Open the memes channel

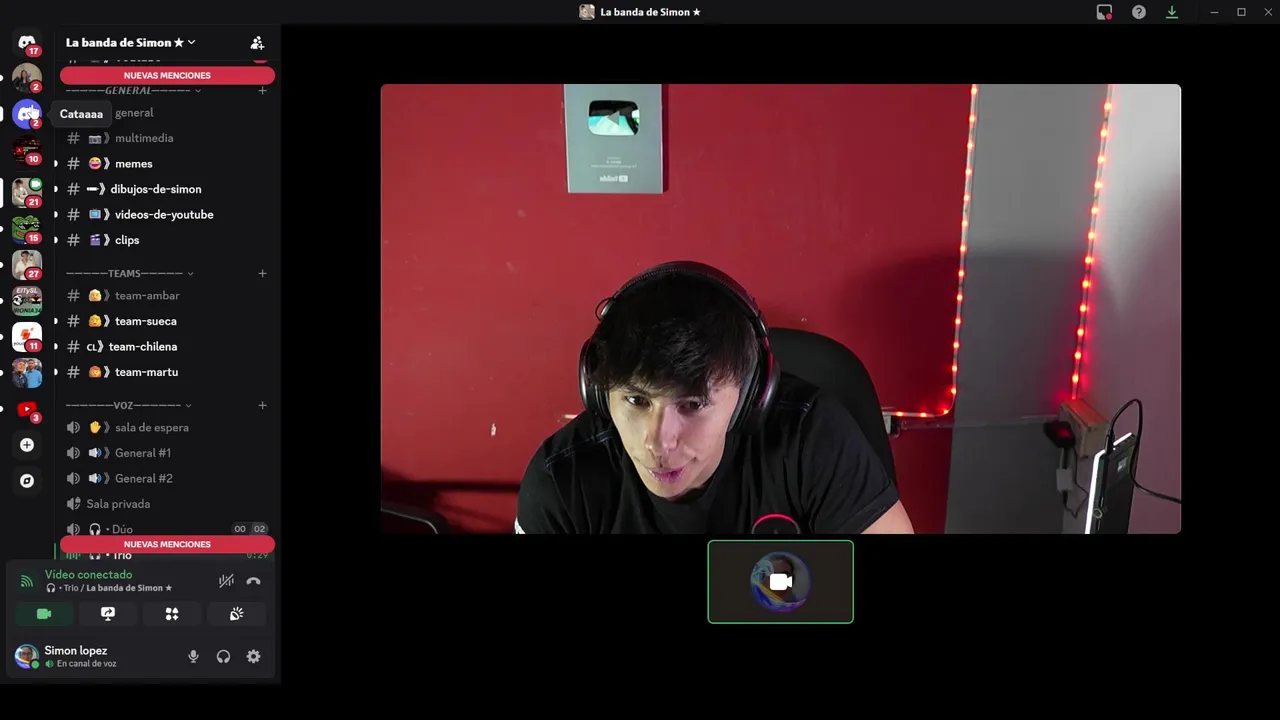[x=167, y=164]
